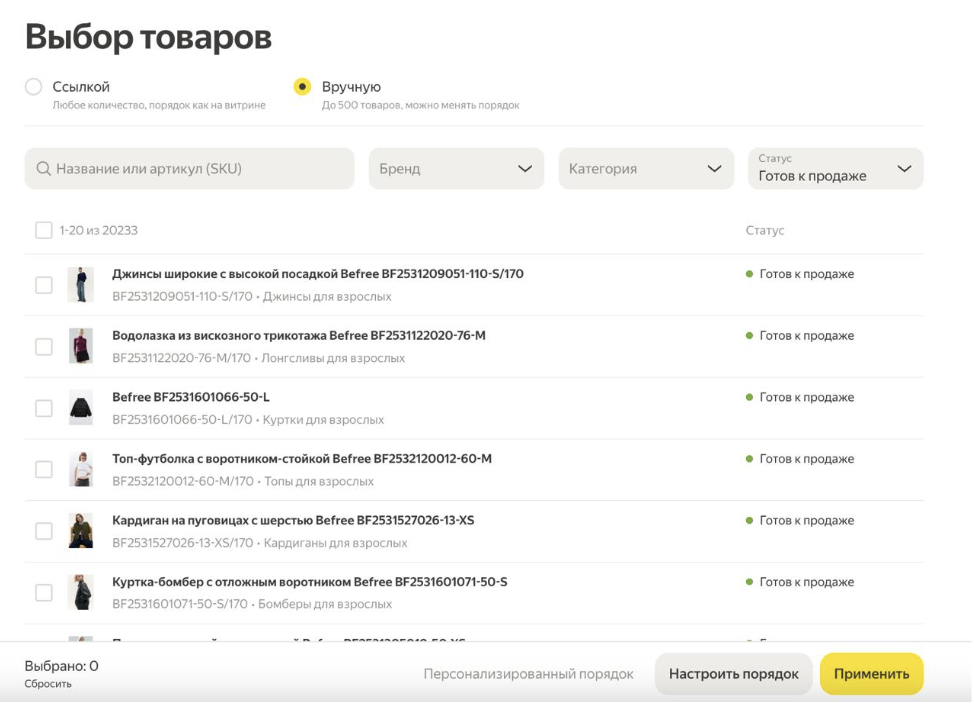974x710 pixels.
Task: Click the bomber jacket product thumbnail
Action: (81, 592)
